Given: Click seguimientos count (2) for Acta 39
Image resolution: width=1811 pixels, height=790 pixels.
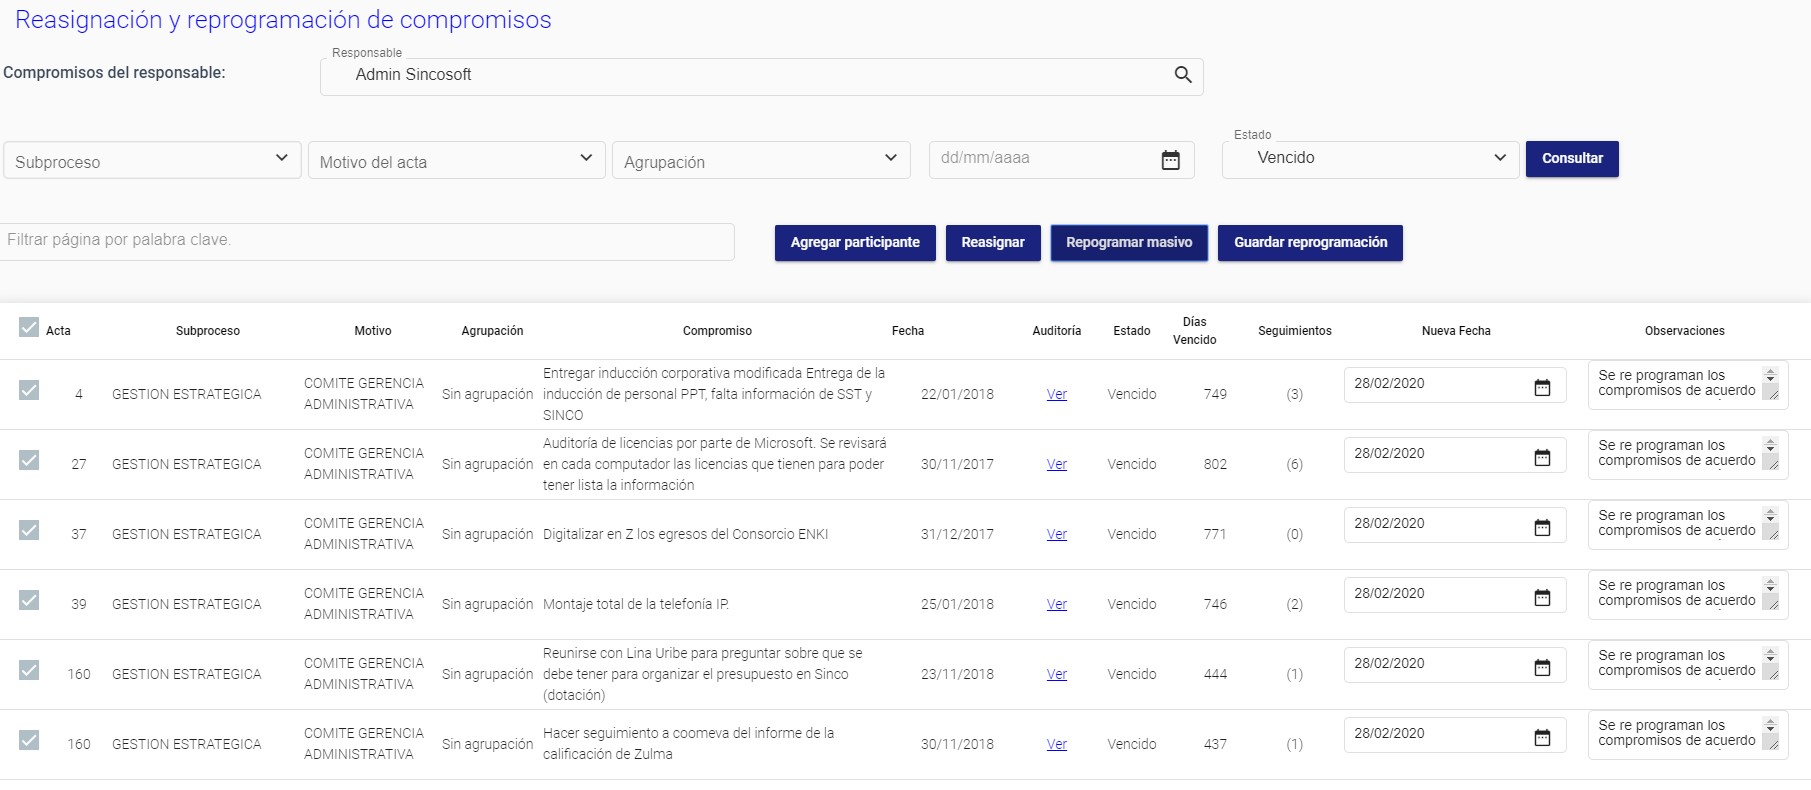Looking at the screenshot, I should [x=1294, y=604].
